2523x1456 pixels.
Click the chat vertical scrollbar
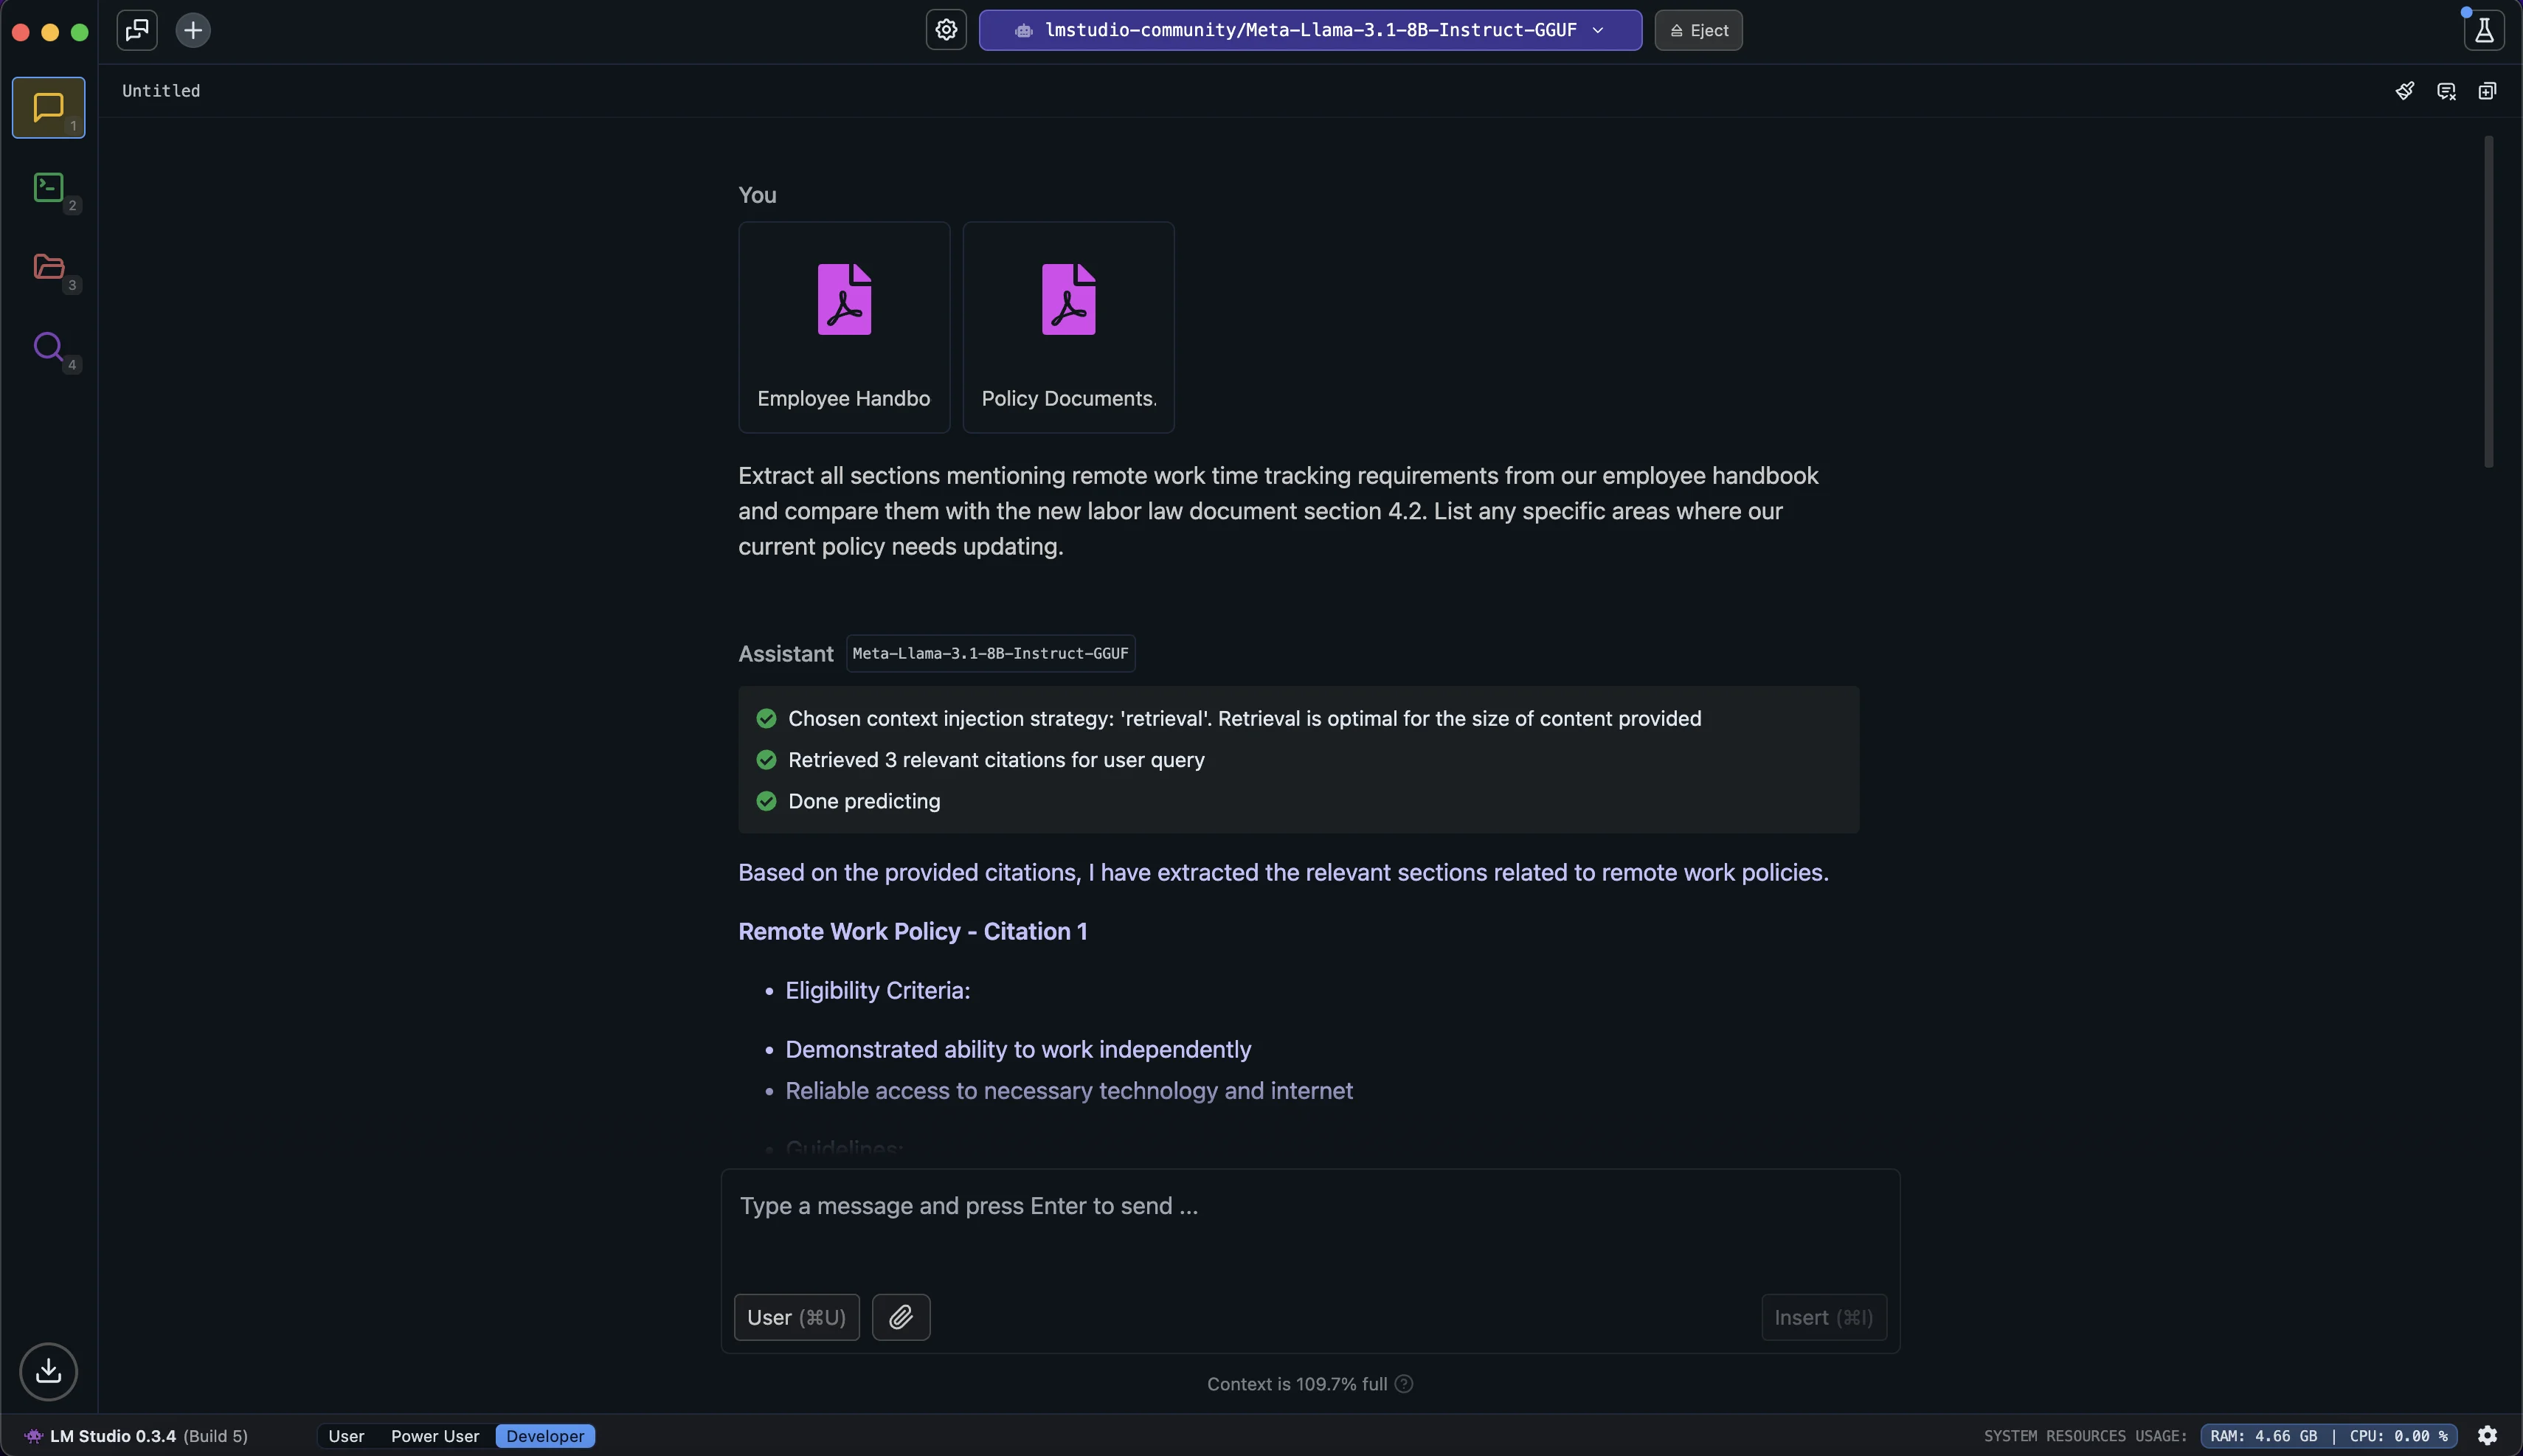(x=2488, y=300)
